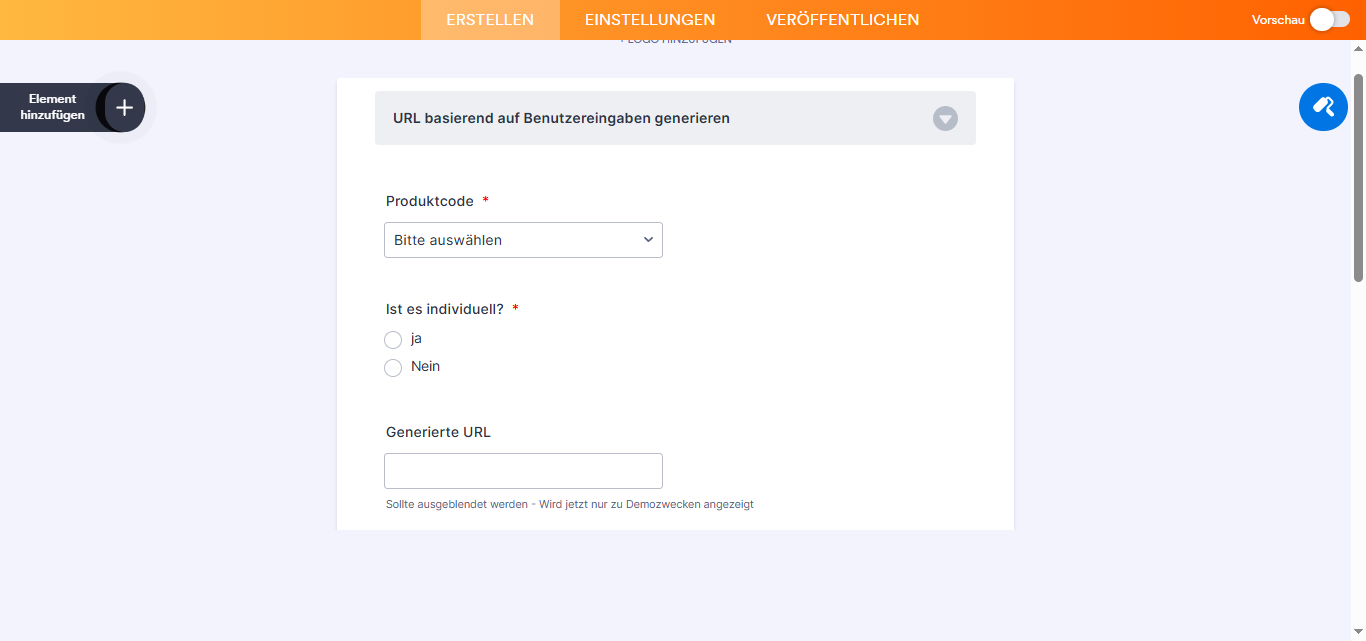Viewport: 1366px width, 641px height.
Task: Click the dropdown arrow inside the Produktcode select
Action: (x=646, y=239)
